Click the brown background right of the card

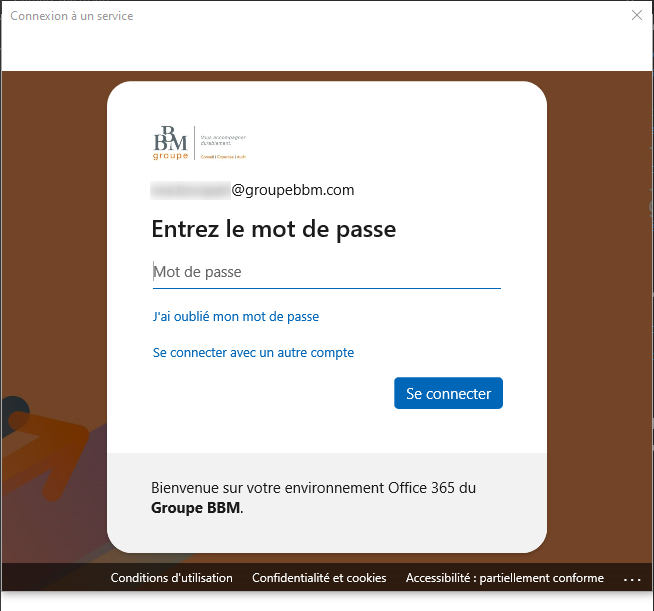(598, 300)
